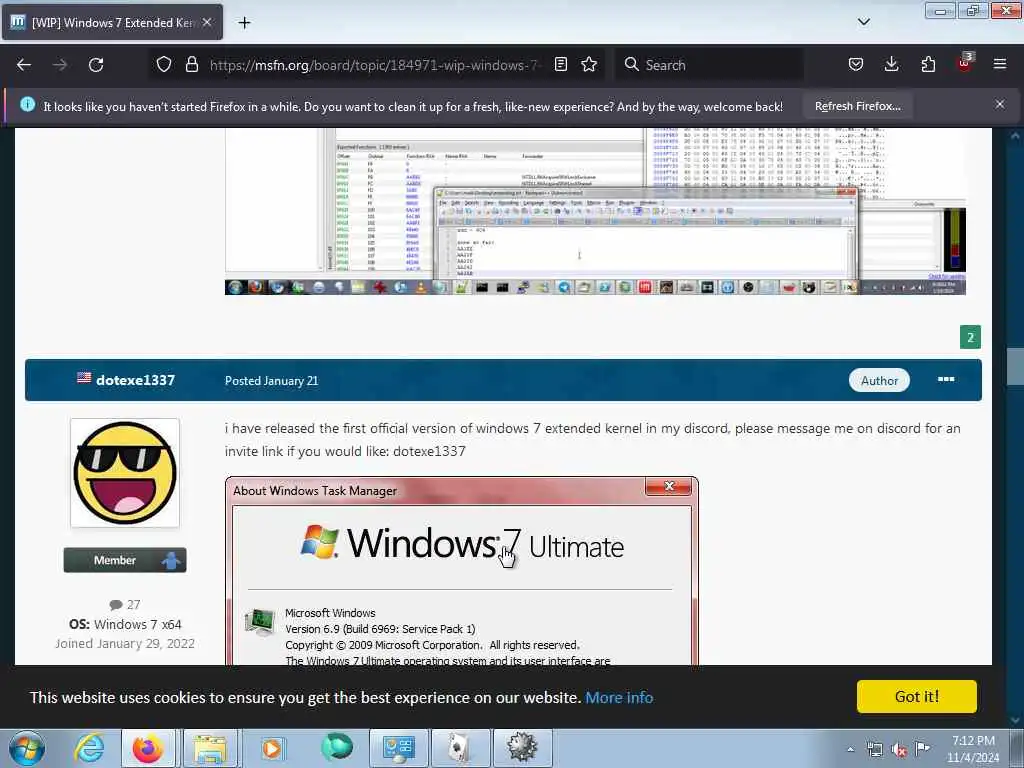Click the page vertical scrollbar thumb
The width and height of the screenshot is (1024, 768).
(1015, 367)
